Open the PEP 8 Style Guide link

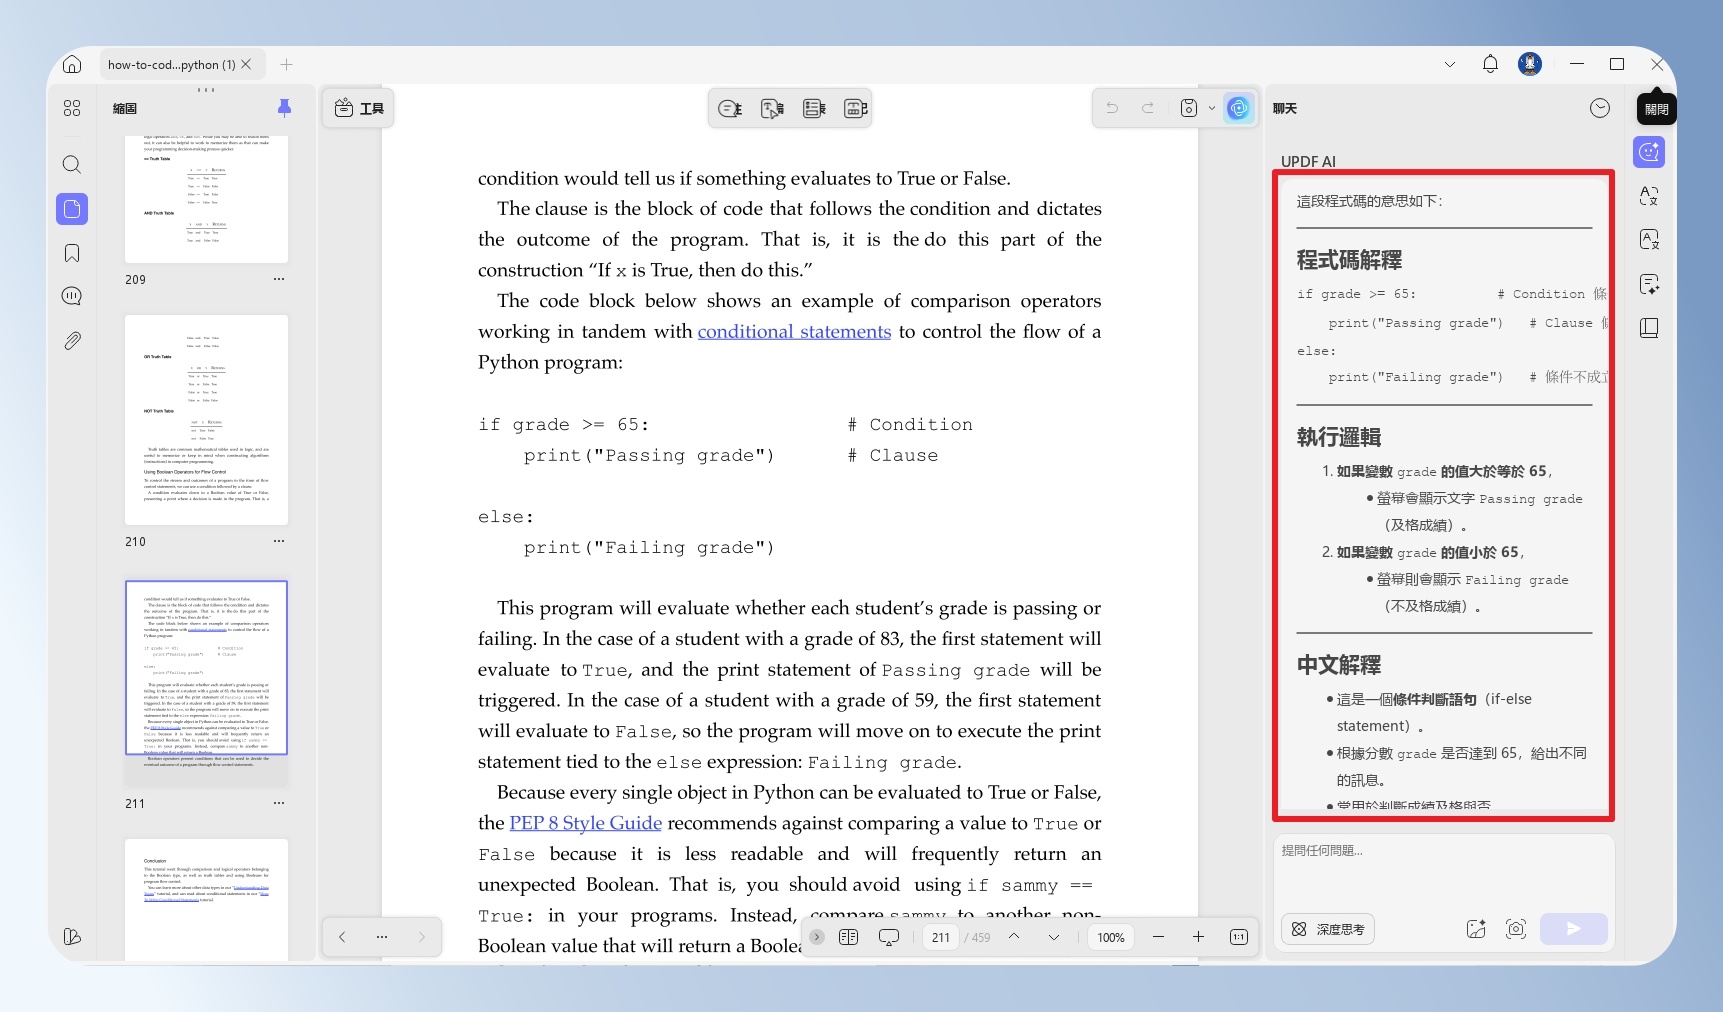click(x=585, y=823)
